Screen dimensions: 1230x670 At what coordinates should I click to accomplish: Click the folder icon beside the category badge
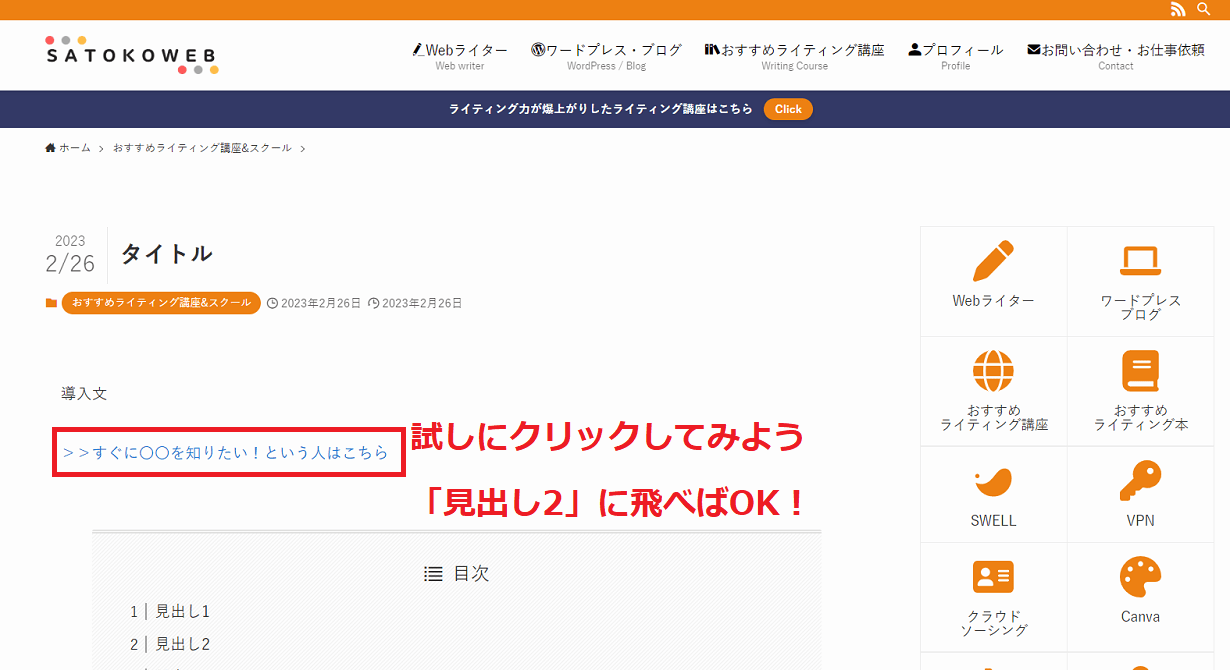click(51, 302)
